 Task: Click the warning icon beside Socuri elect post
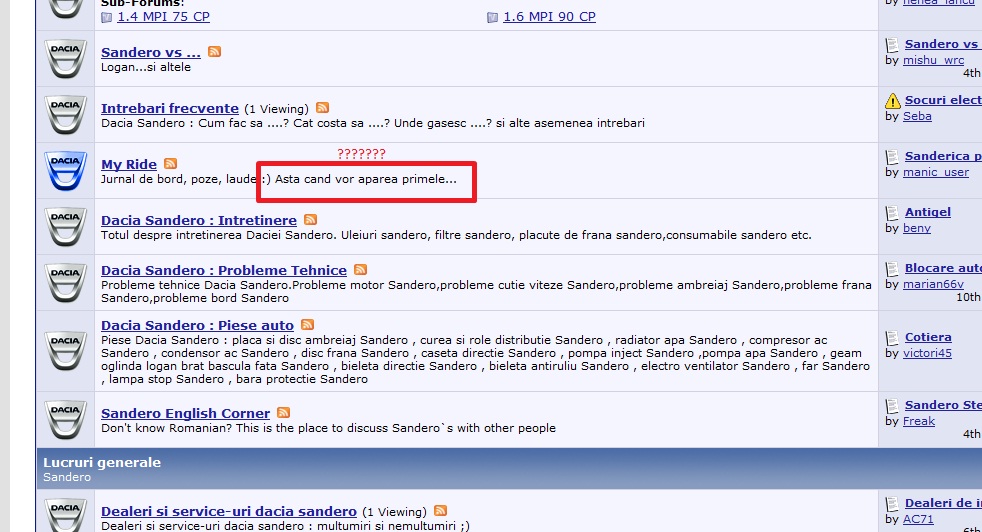pyautogui.click(x=893, y=101)
